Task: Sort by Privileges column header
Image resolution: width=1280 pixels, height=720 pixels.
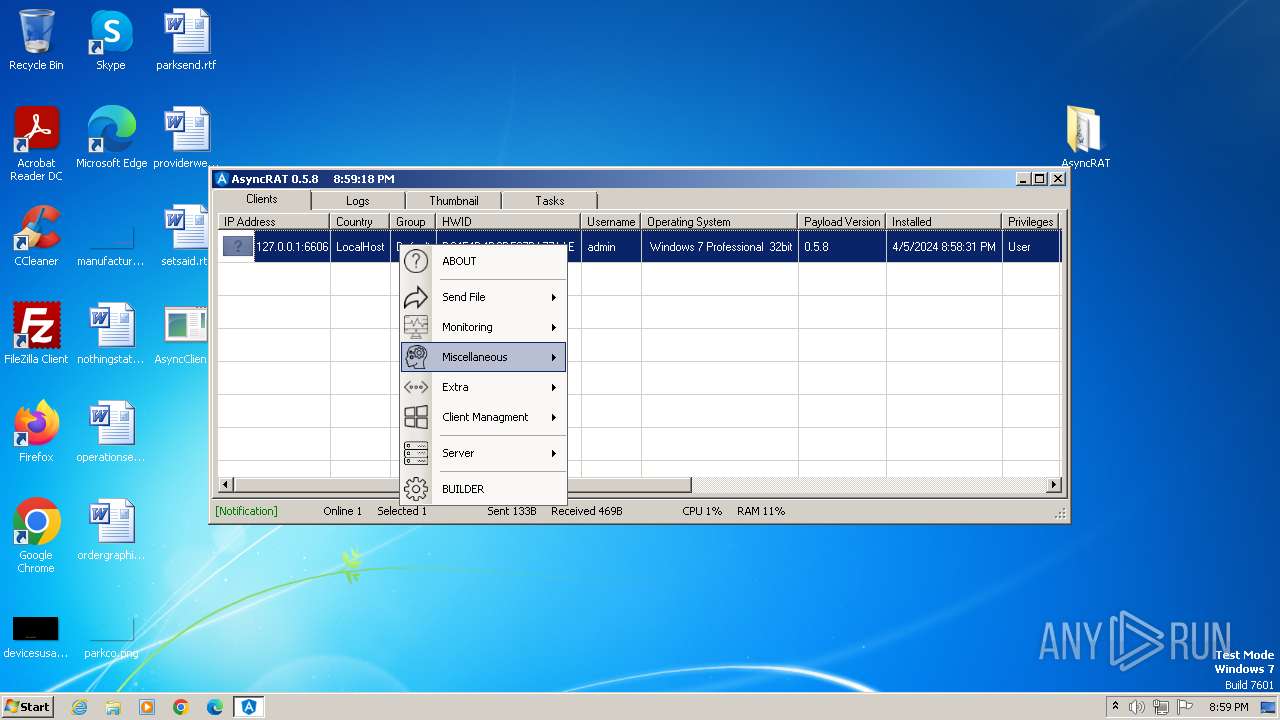Action: 1031,222
